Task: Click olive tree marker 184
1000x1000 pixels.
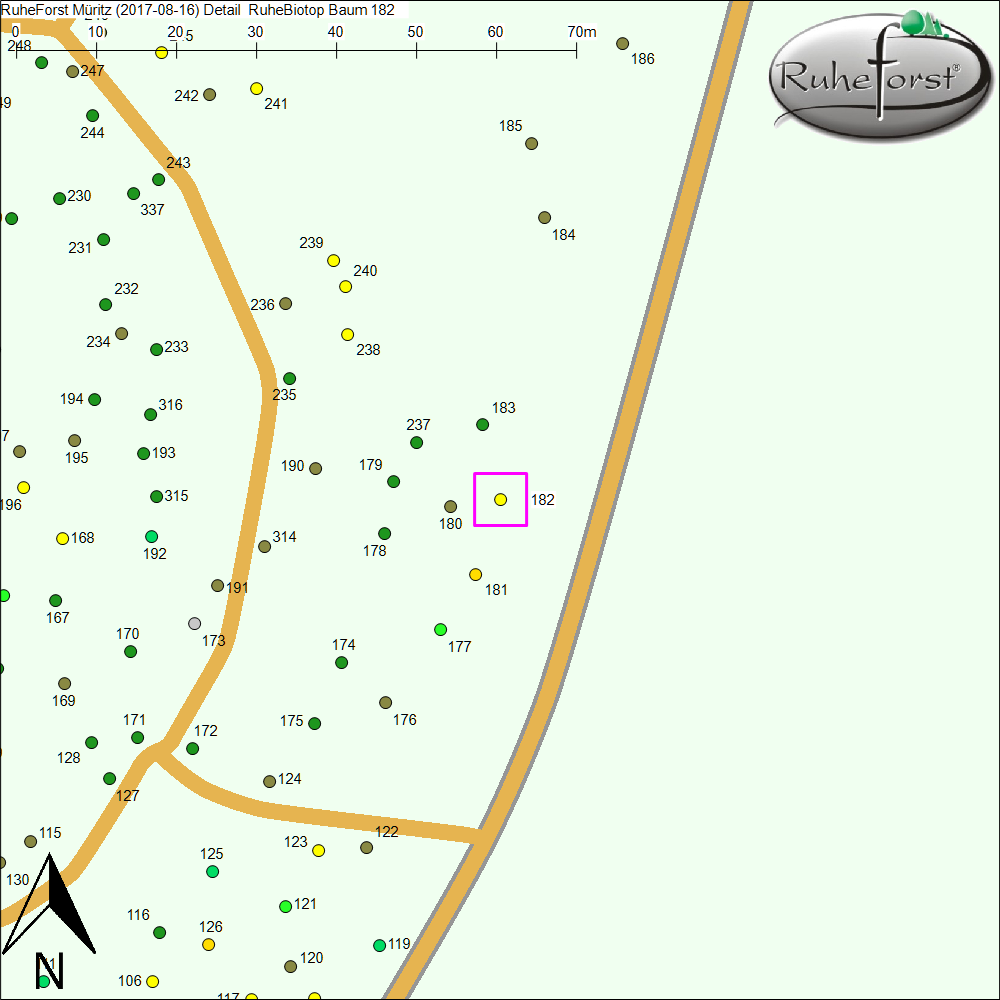Action: click(x=544, y=218)
